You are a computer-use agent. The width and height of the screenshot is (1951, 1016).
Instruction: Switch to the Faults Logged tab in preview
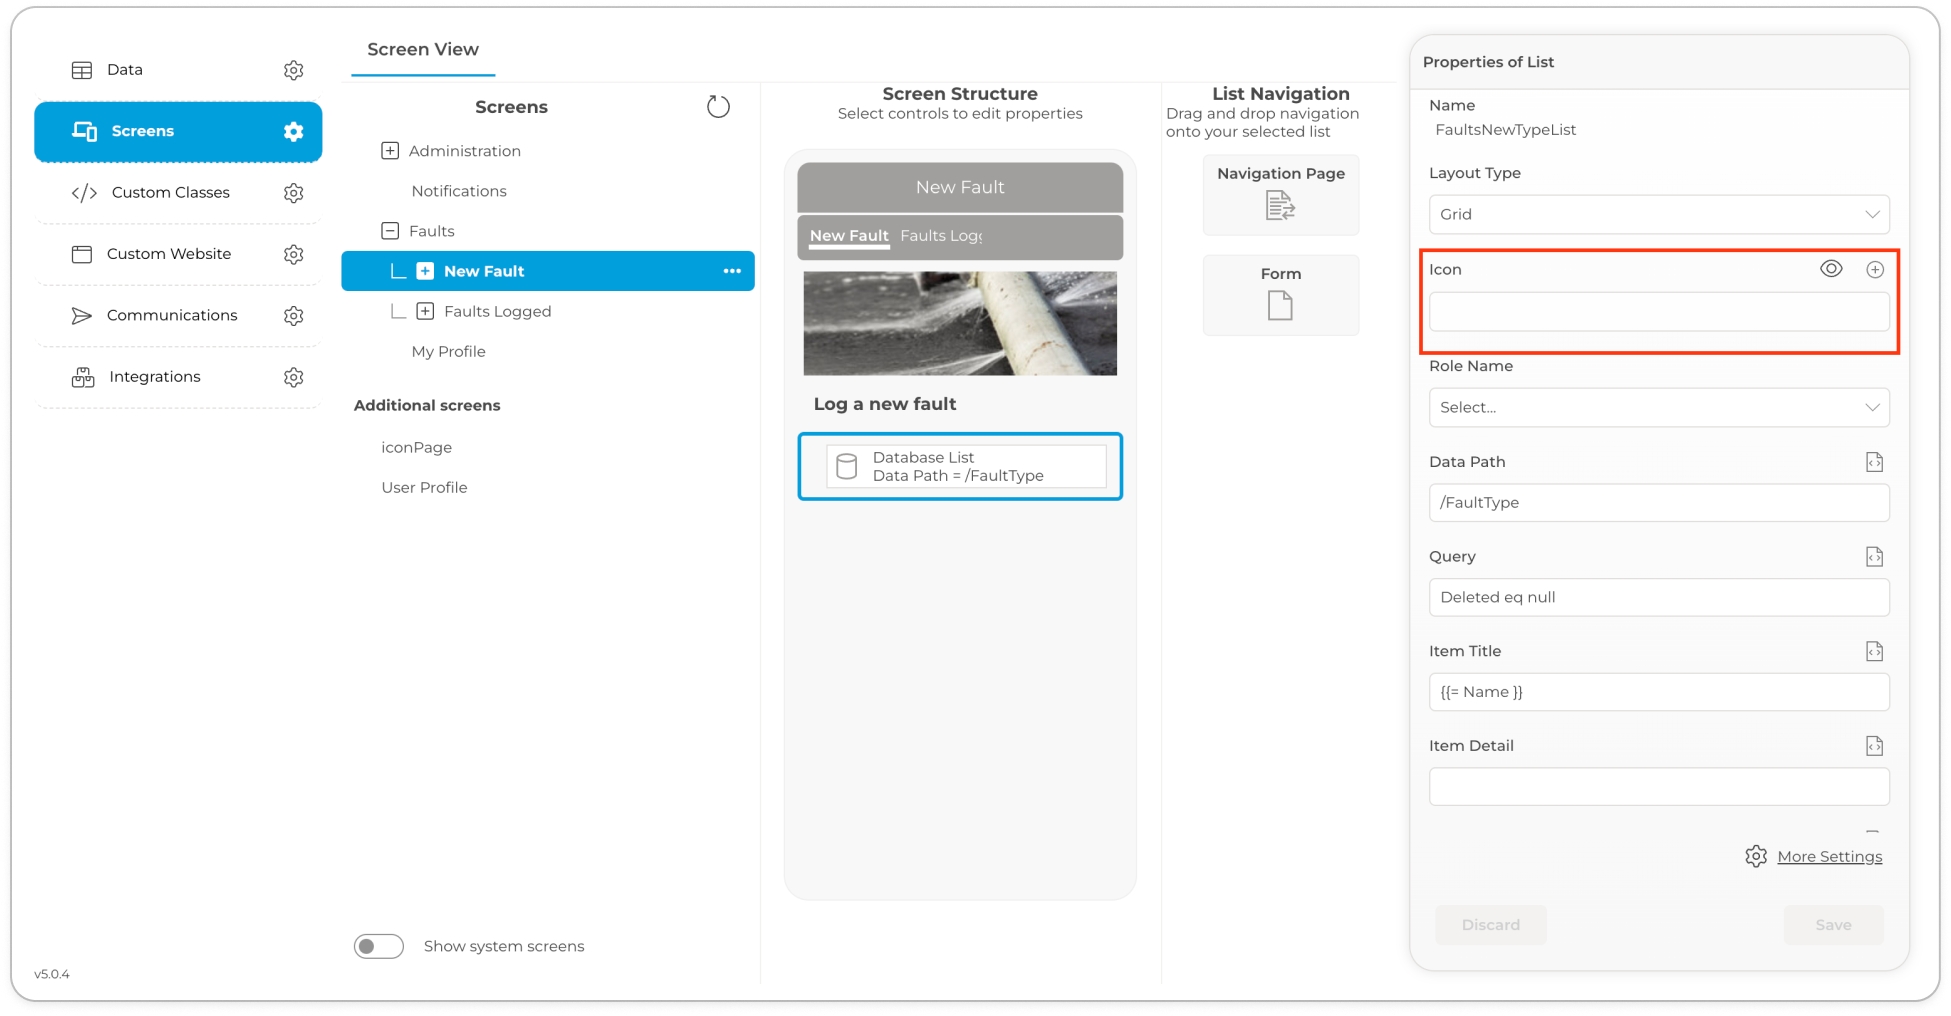click(940, 236)
